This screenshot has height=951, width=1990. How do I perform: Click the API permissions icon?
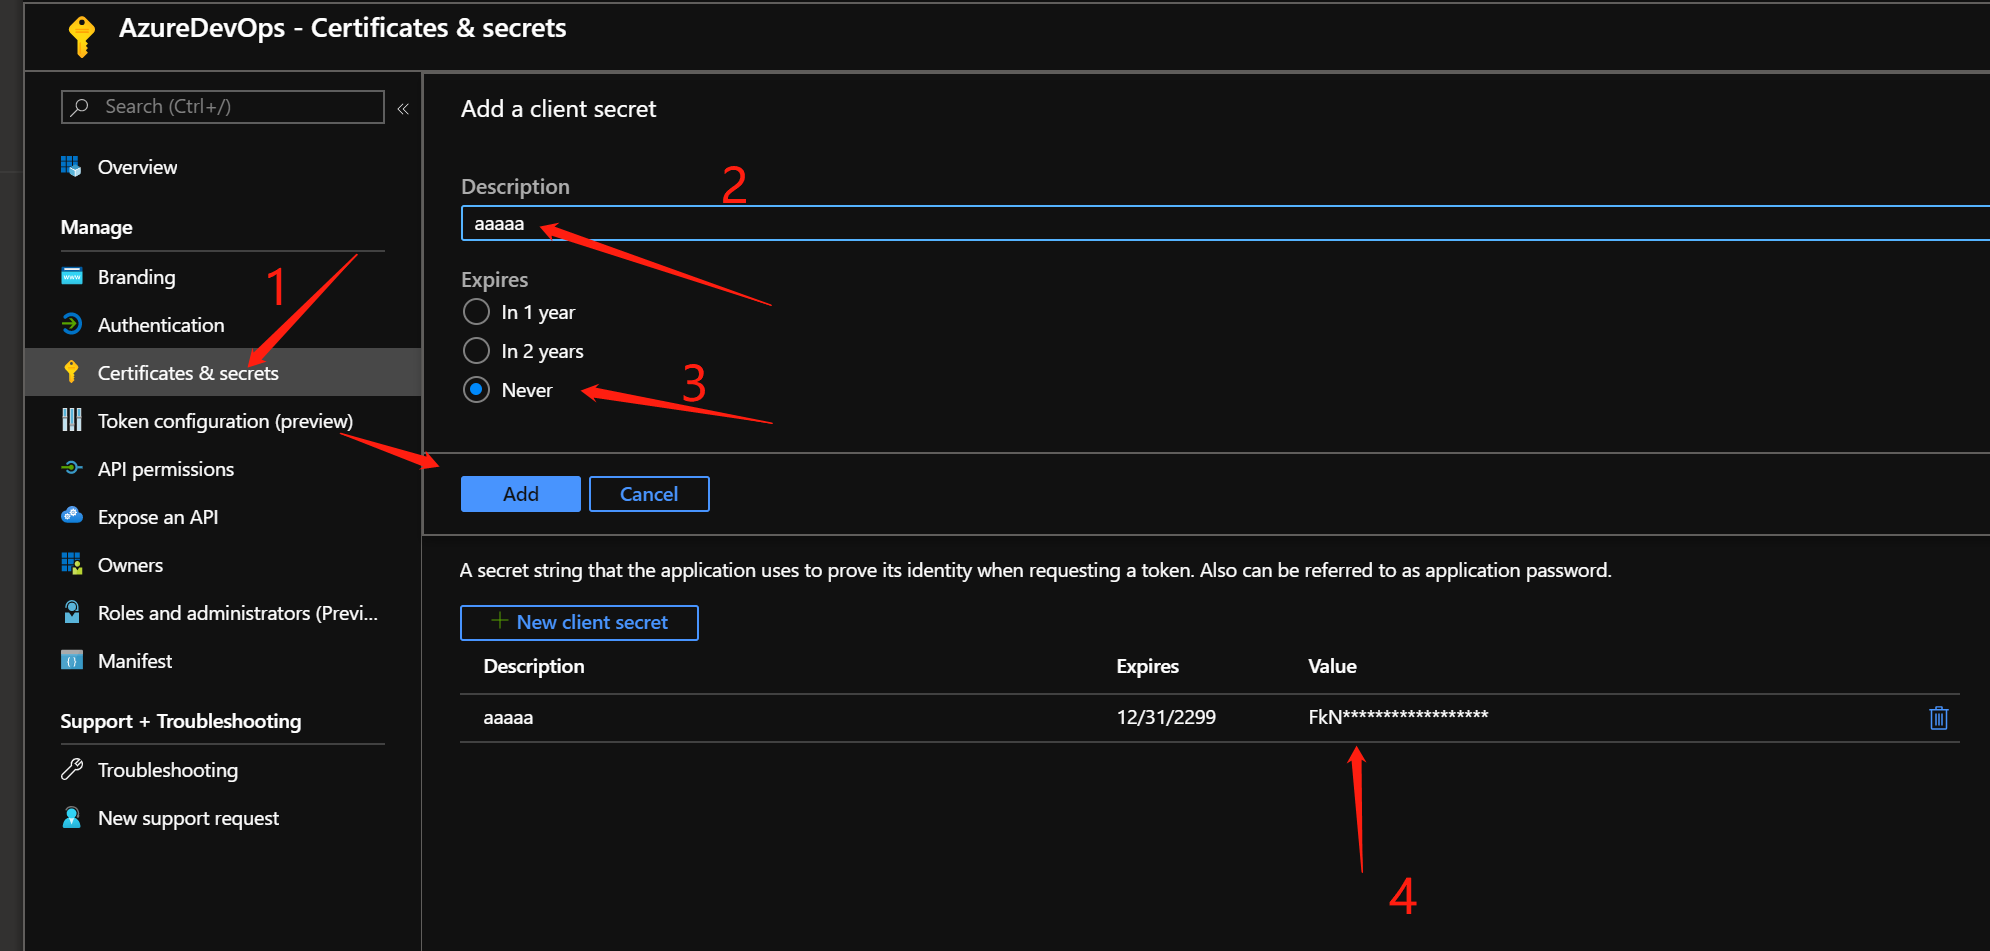[x=71, y=468]
